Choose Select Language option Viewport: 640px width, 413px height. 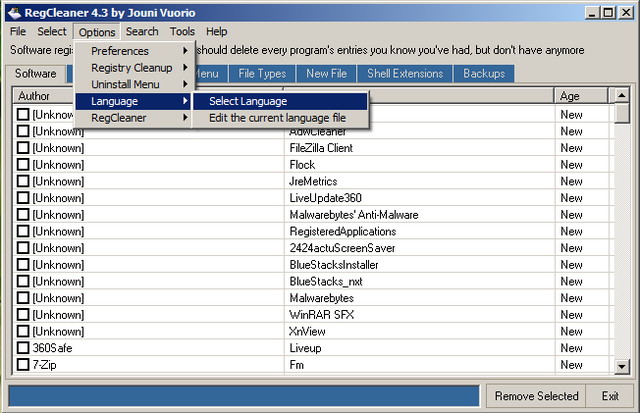pos(280,101)
